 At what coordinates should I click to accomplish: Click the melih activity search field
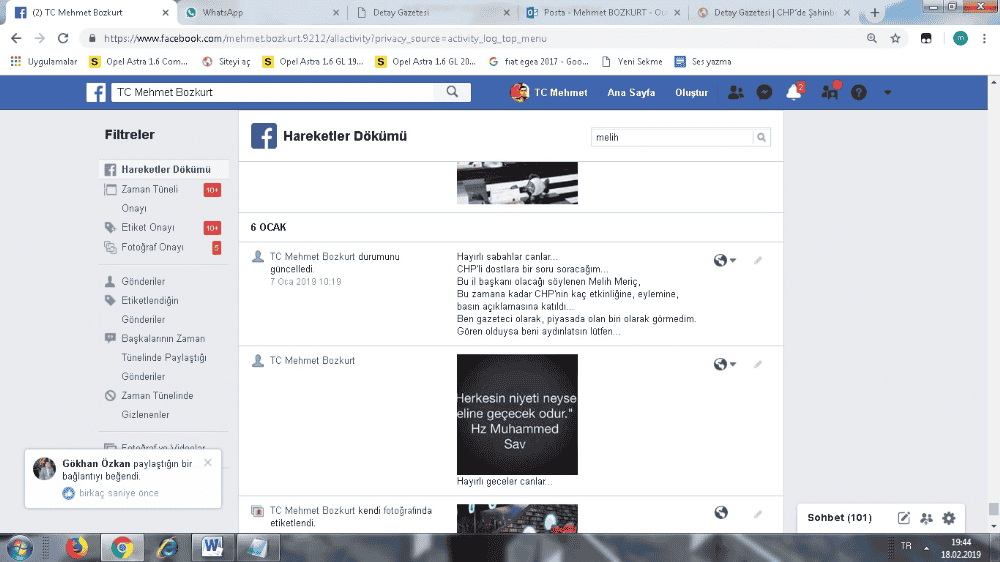672,137
